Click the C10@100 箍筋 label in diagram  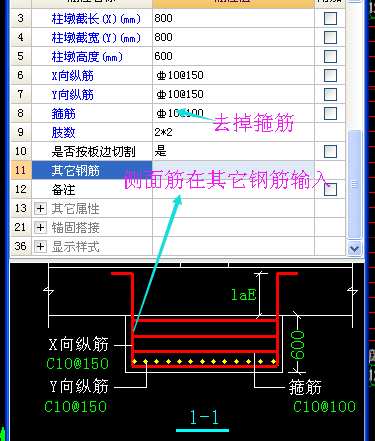coord(324,407)
